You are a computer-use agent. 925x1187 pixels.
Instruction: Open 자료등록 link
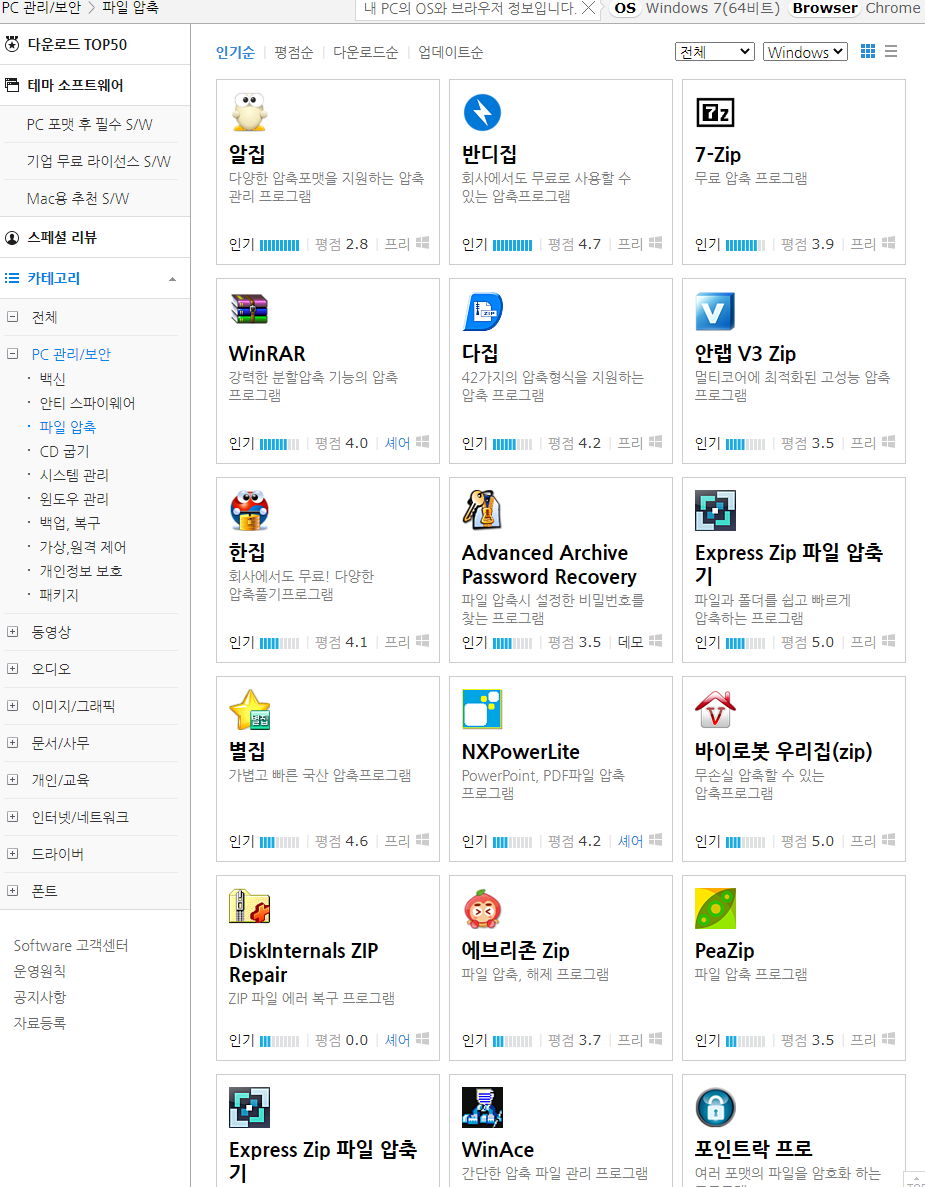[x=40, y=1023]
